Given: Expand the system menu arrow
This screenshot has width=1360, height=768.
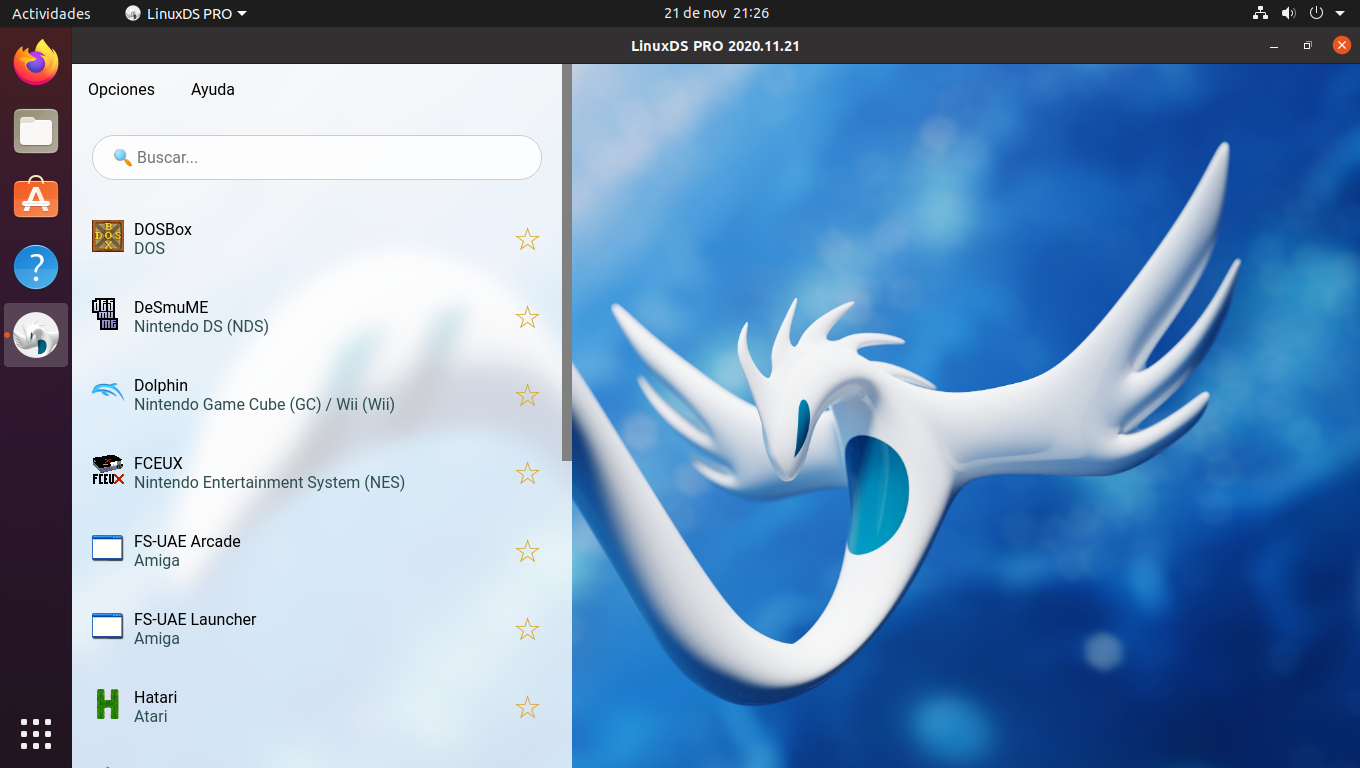Looking at the screenshot, I should pos(1340,13).
